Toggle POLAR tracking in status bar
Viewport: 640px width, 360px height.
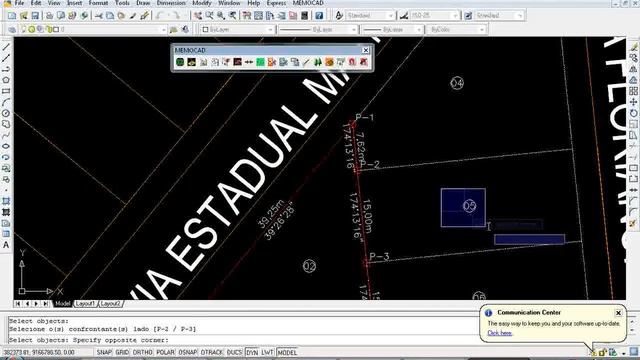(x=165, y=352)
